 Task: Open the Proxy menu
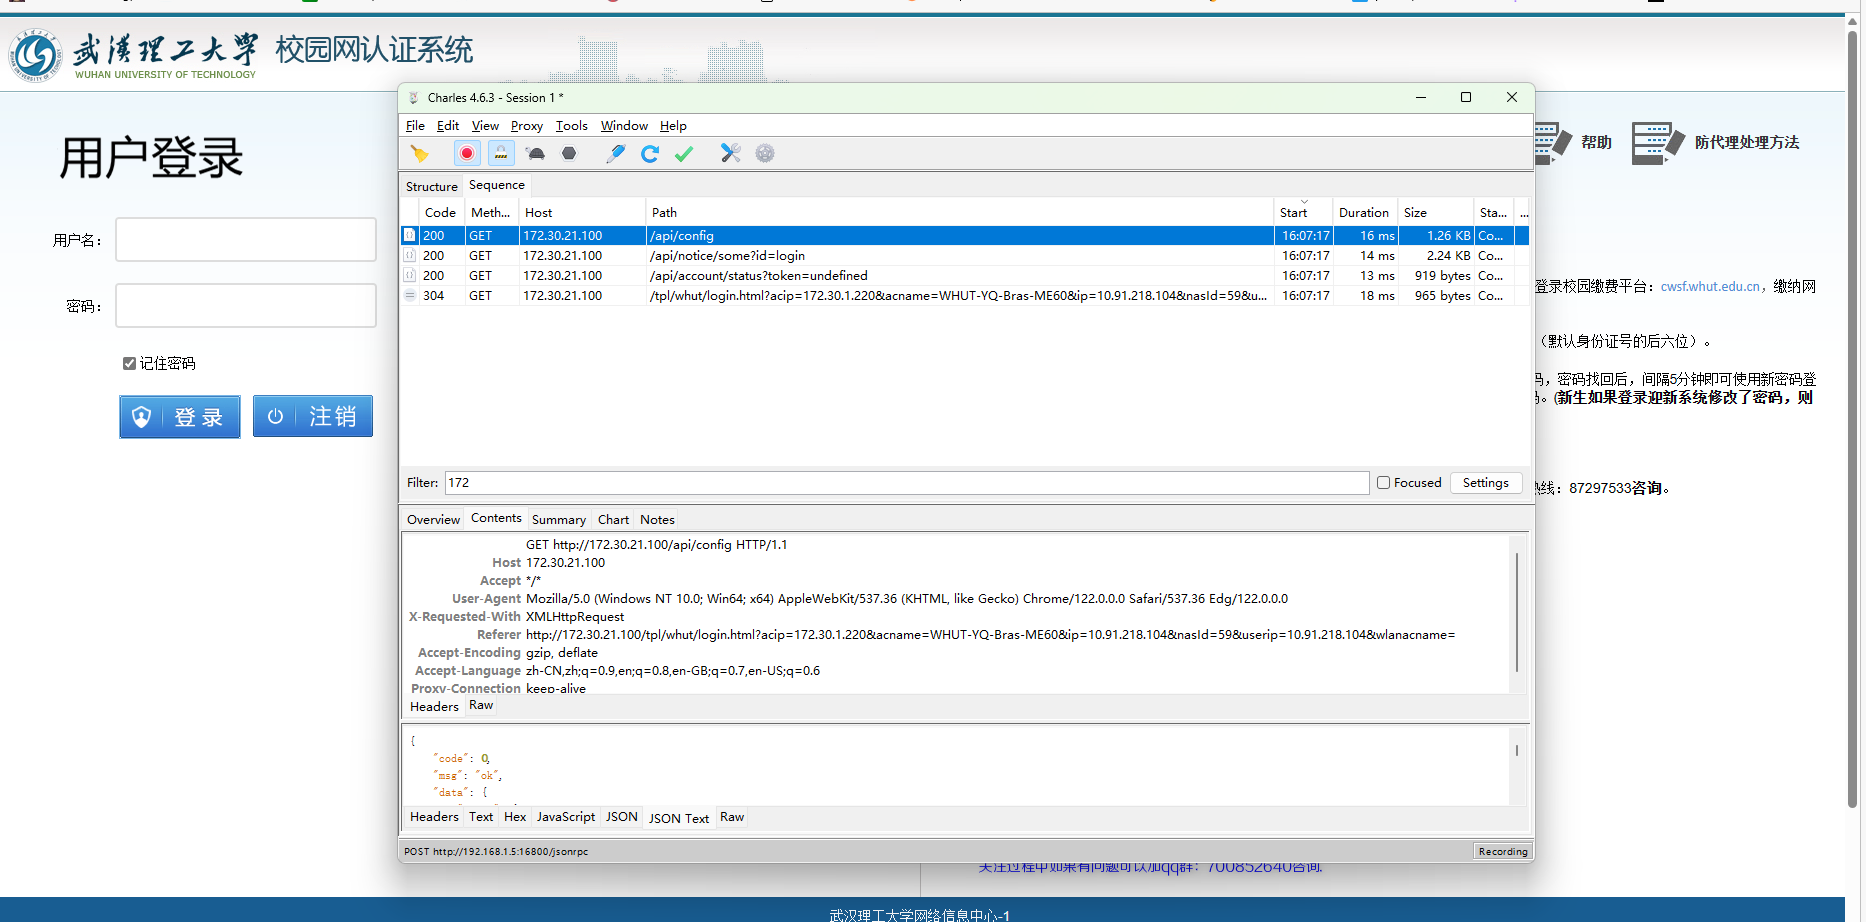[x=526, y=125]
